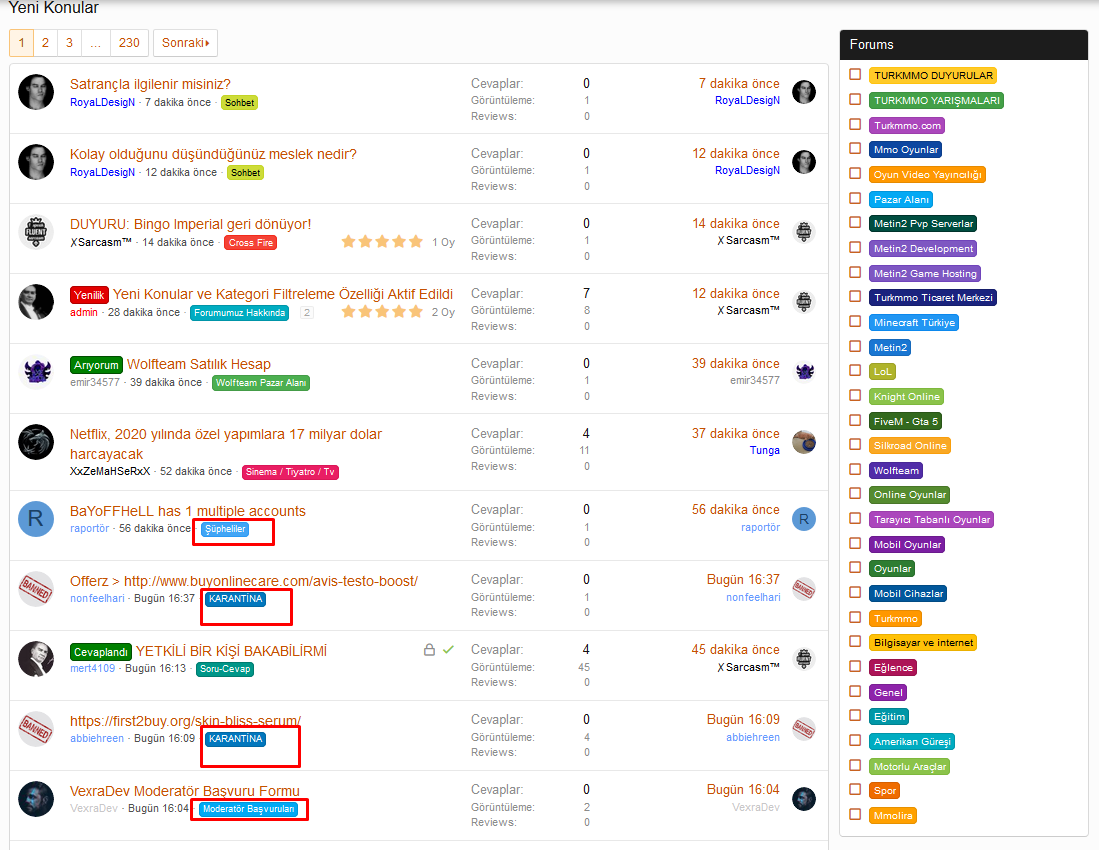Check the TURKMMO YARIŞMALARI forum filter
1099x850 pixels.
(x=855, y=100)
